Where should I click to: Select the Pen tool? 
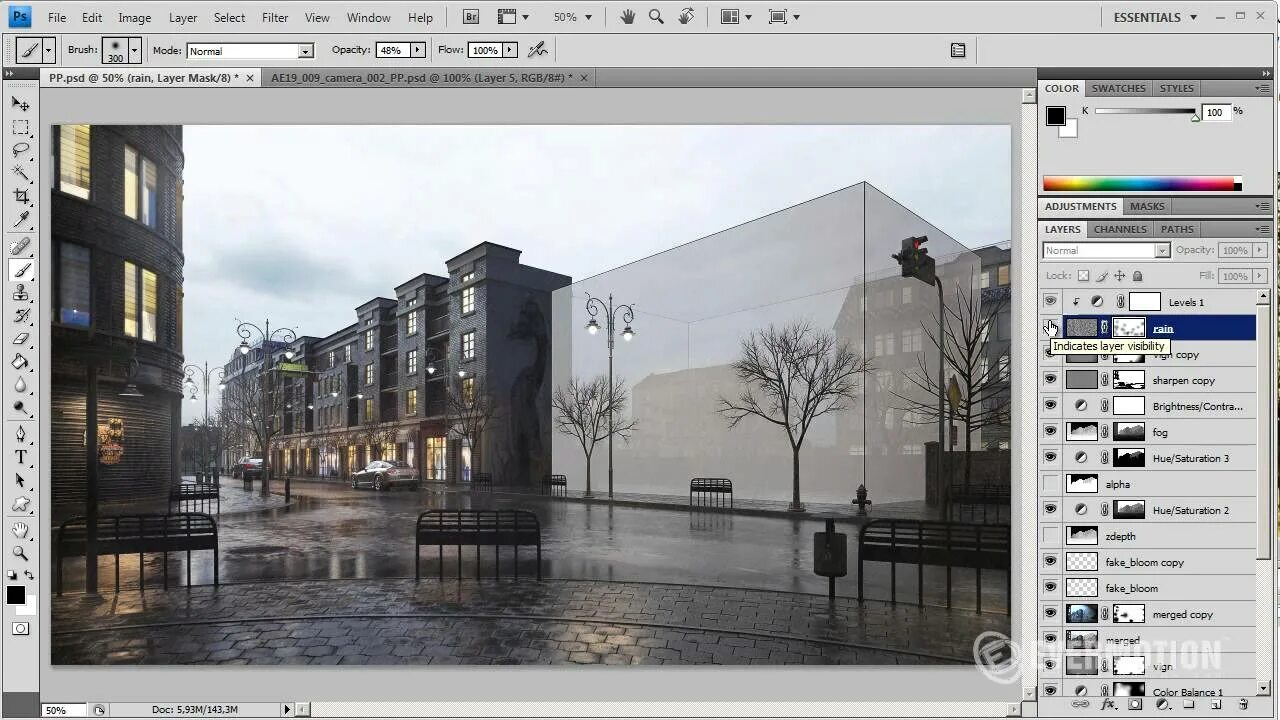point(21,434)
